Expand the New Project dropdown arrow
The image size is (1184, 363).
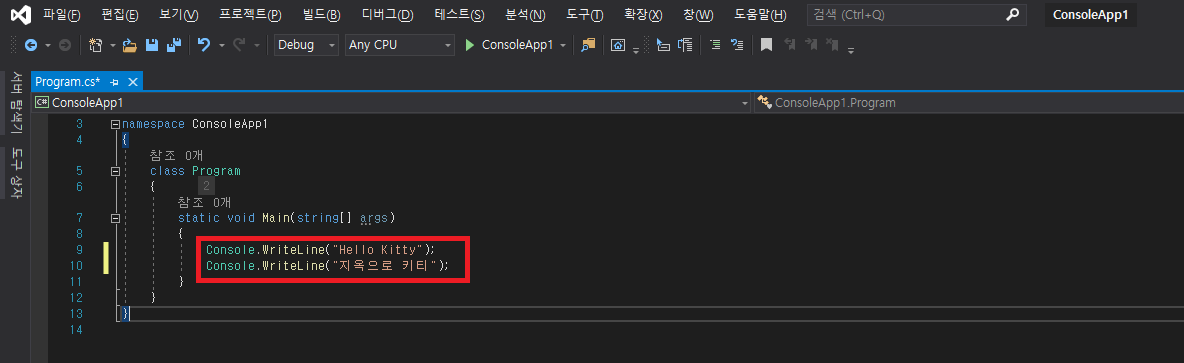tap(113, 45)
